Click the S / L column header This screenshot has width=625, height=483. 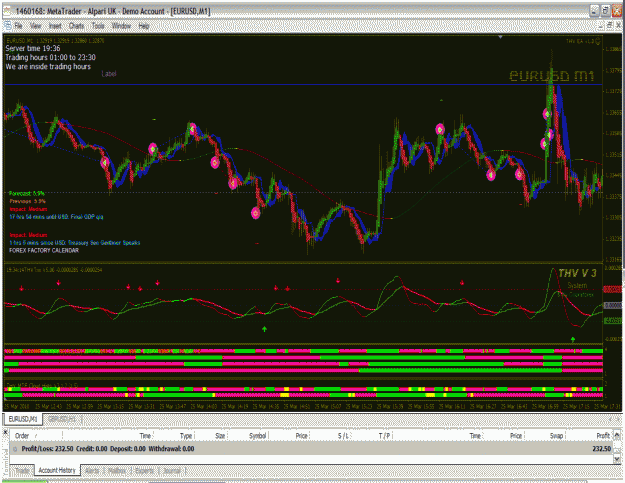point(343,436)
